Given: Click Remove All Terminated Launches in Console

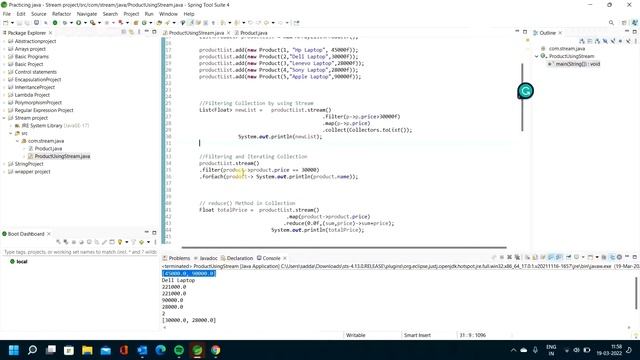Looking at the screenshot, I should point(517,257).
